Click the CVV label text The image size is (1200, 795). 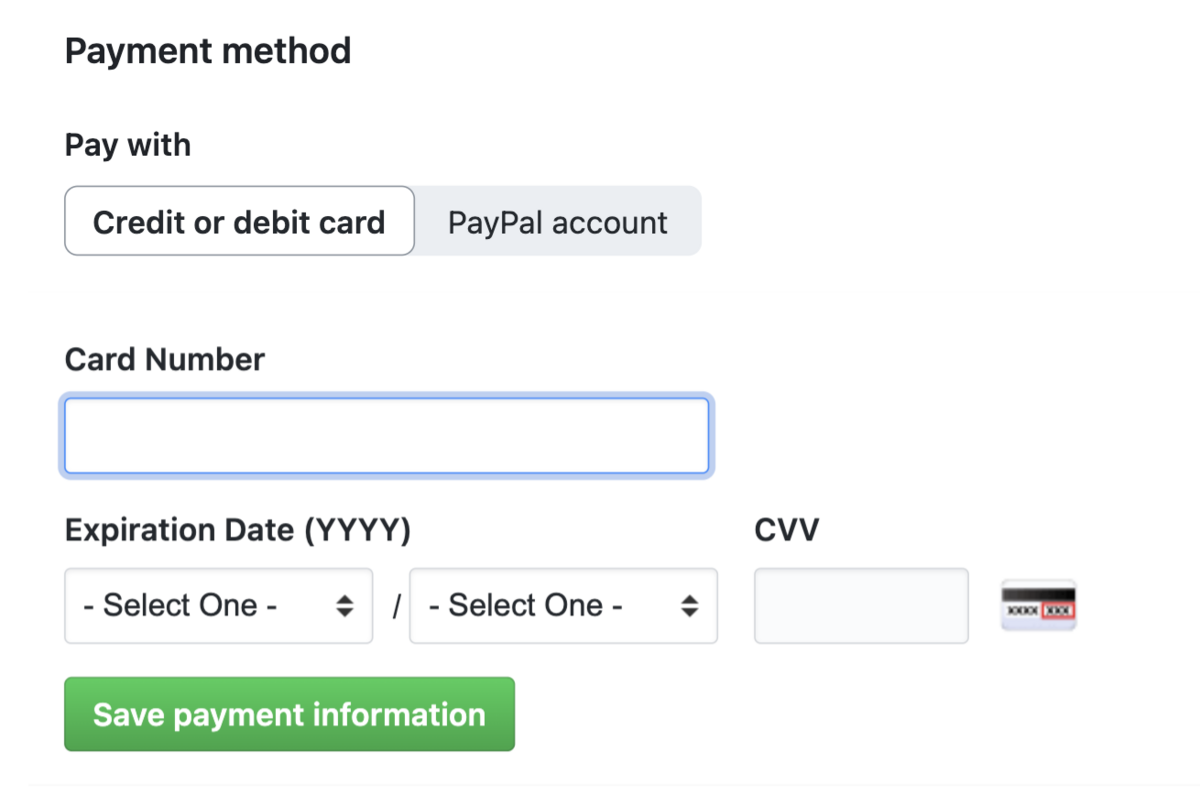pos(786,530)
